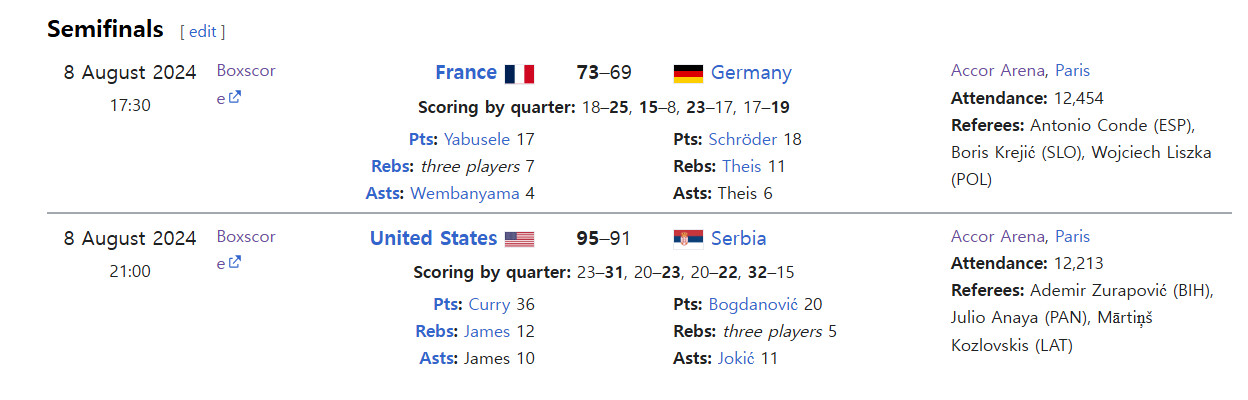
Task: Open the Serbia team link
Action: click(739, 238)
